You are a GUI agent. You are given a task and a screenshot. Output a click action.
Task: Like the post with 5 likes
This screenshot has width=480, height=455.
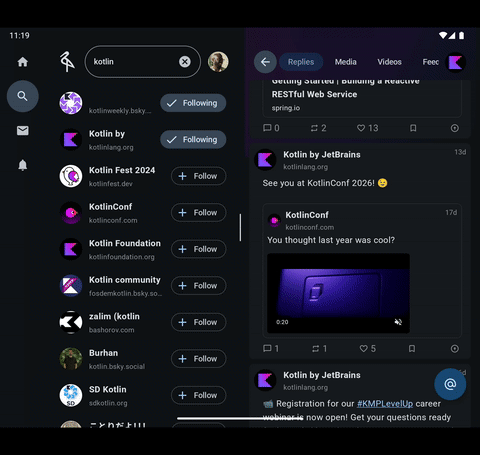click(368, 349)
